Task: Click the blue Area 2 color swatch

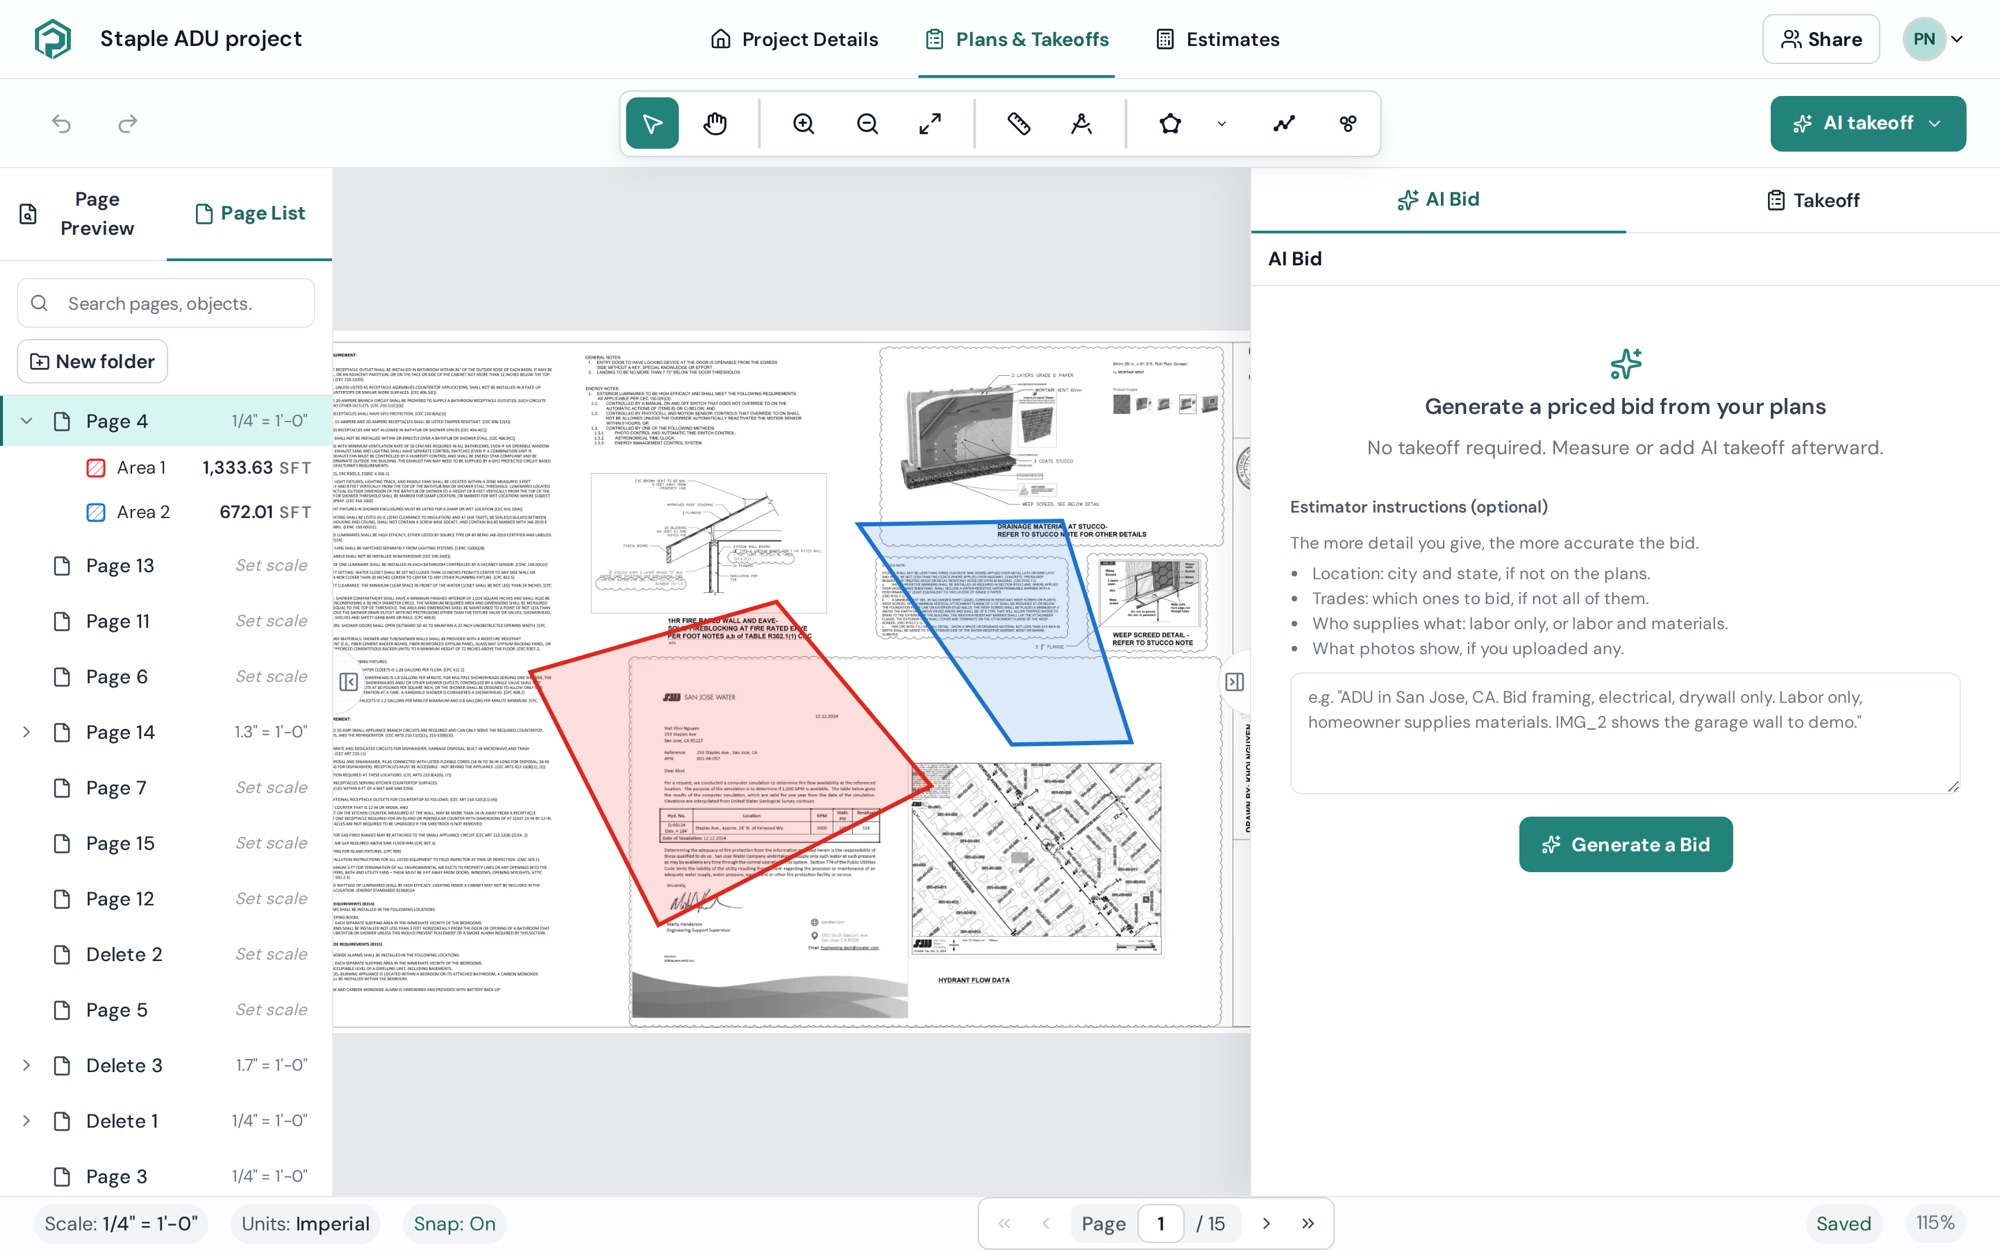Action: pos(96,512)
